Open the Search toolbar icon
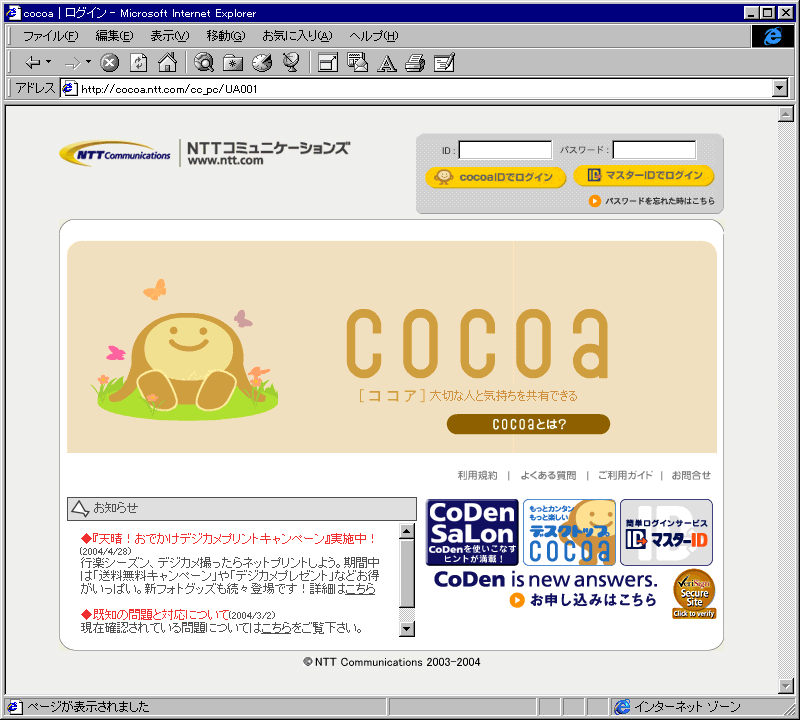The width and height of the screenshot is (800, 720). (204, 63)
